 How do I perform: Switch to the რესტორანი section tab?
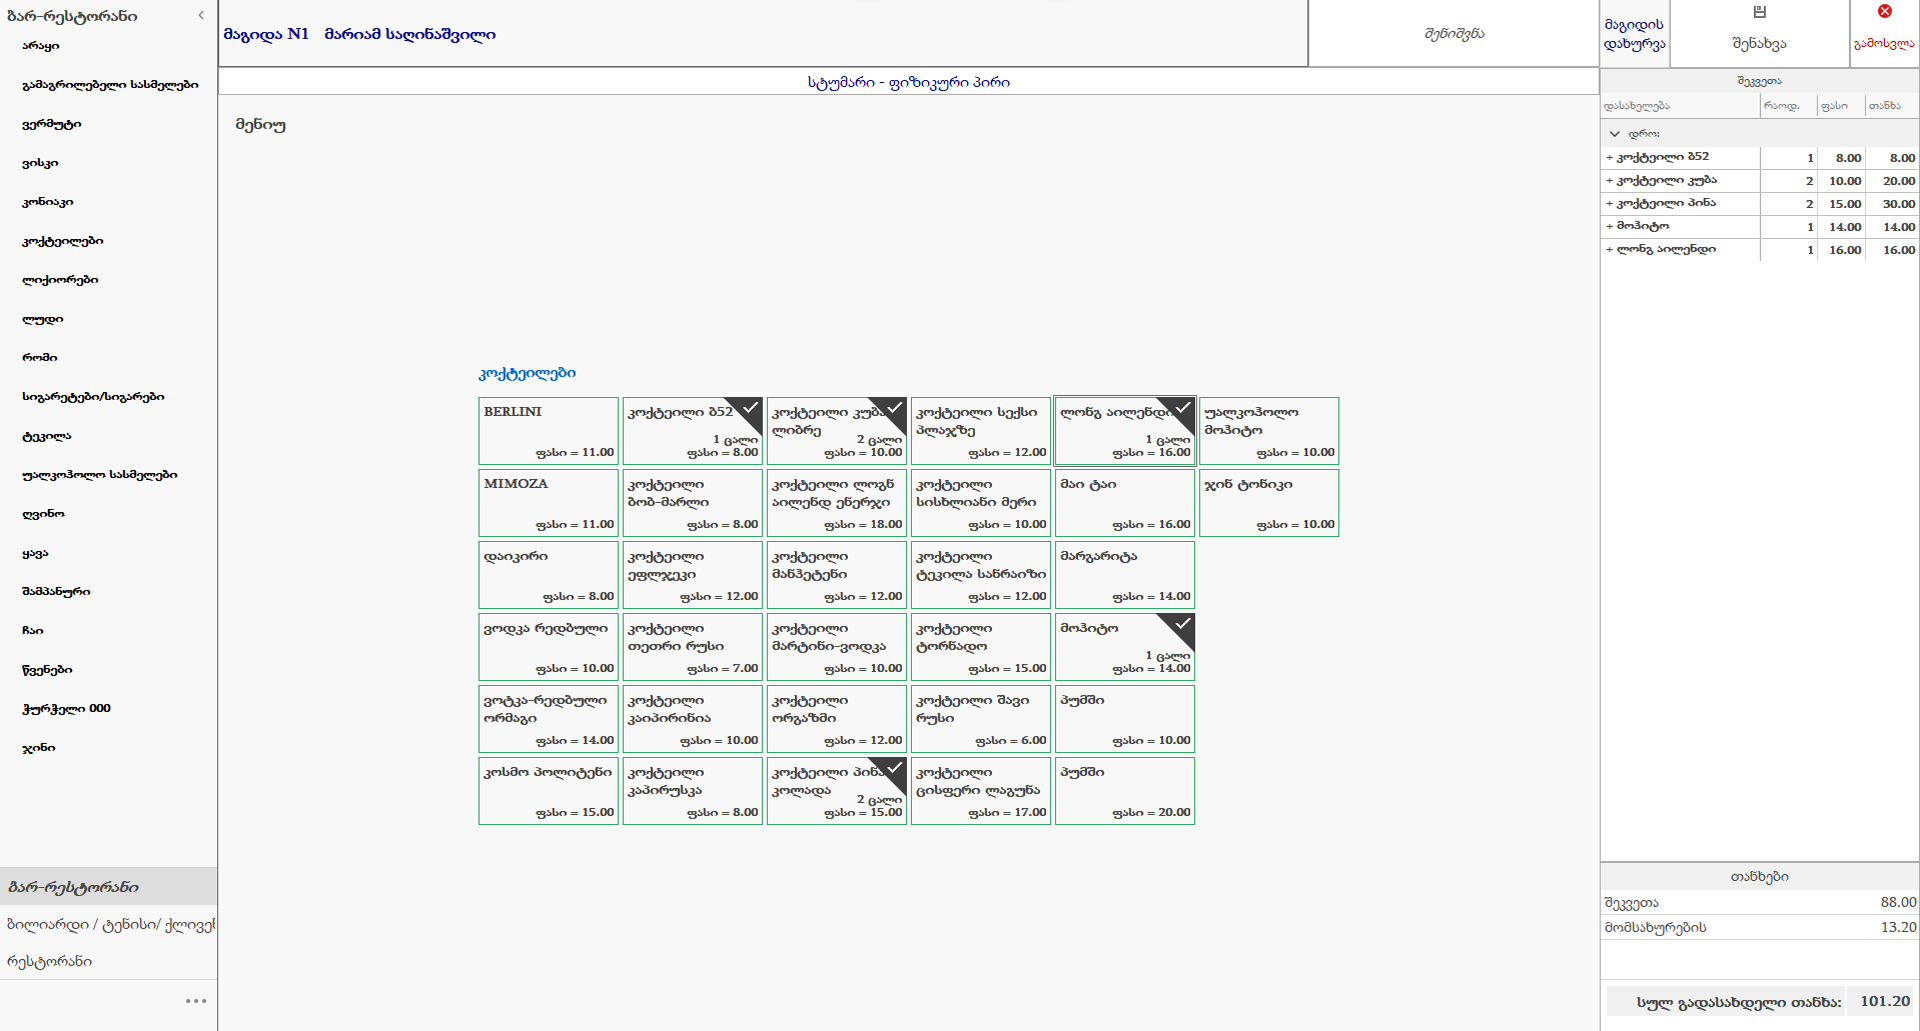(50, 961)
